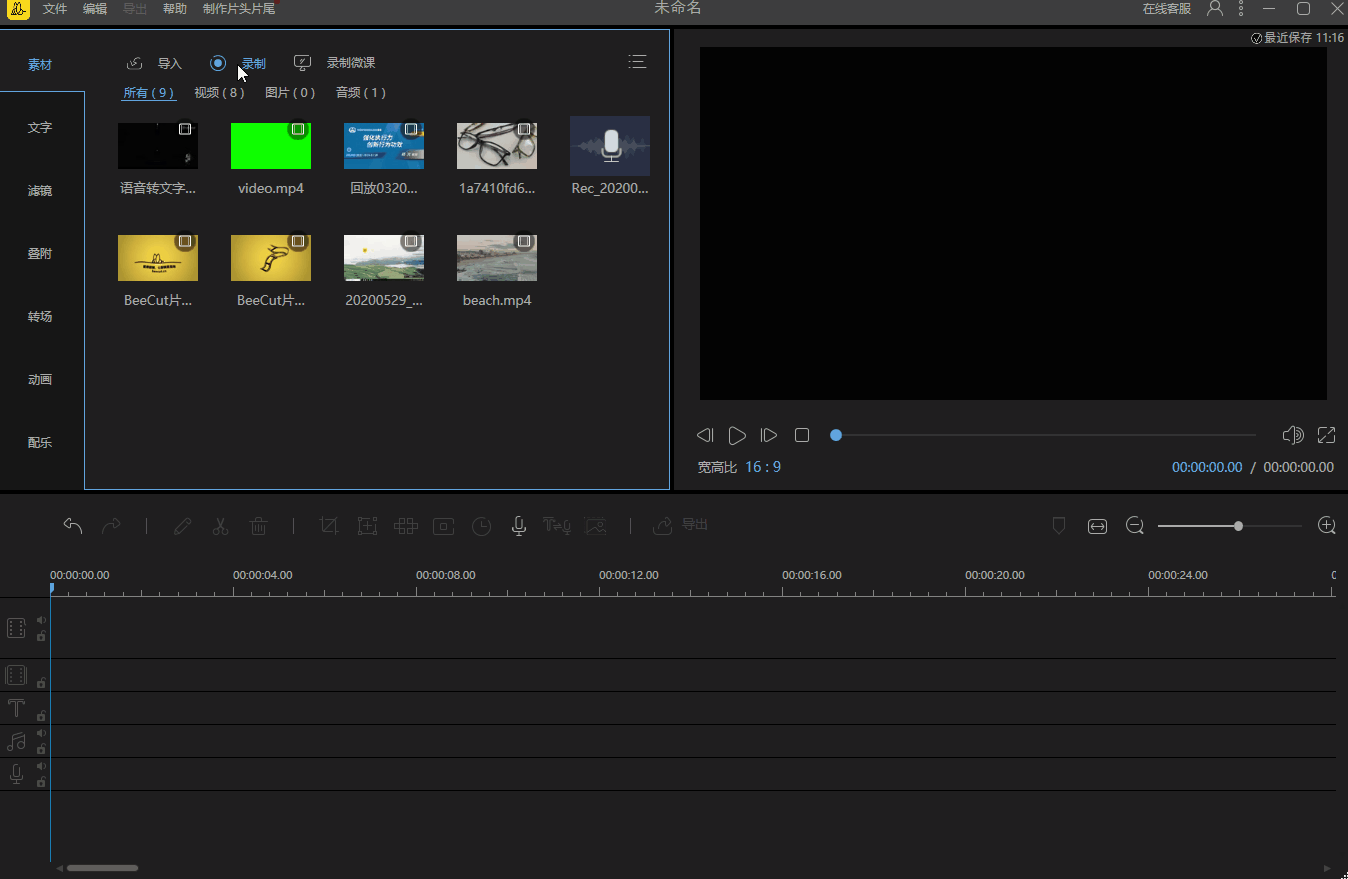The image size is (1348, 879).
Task: Zoom in timeline with plus magnifier
Action: 1327,526
